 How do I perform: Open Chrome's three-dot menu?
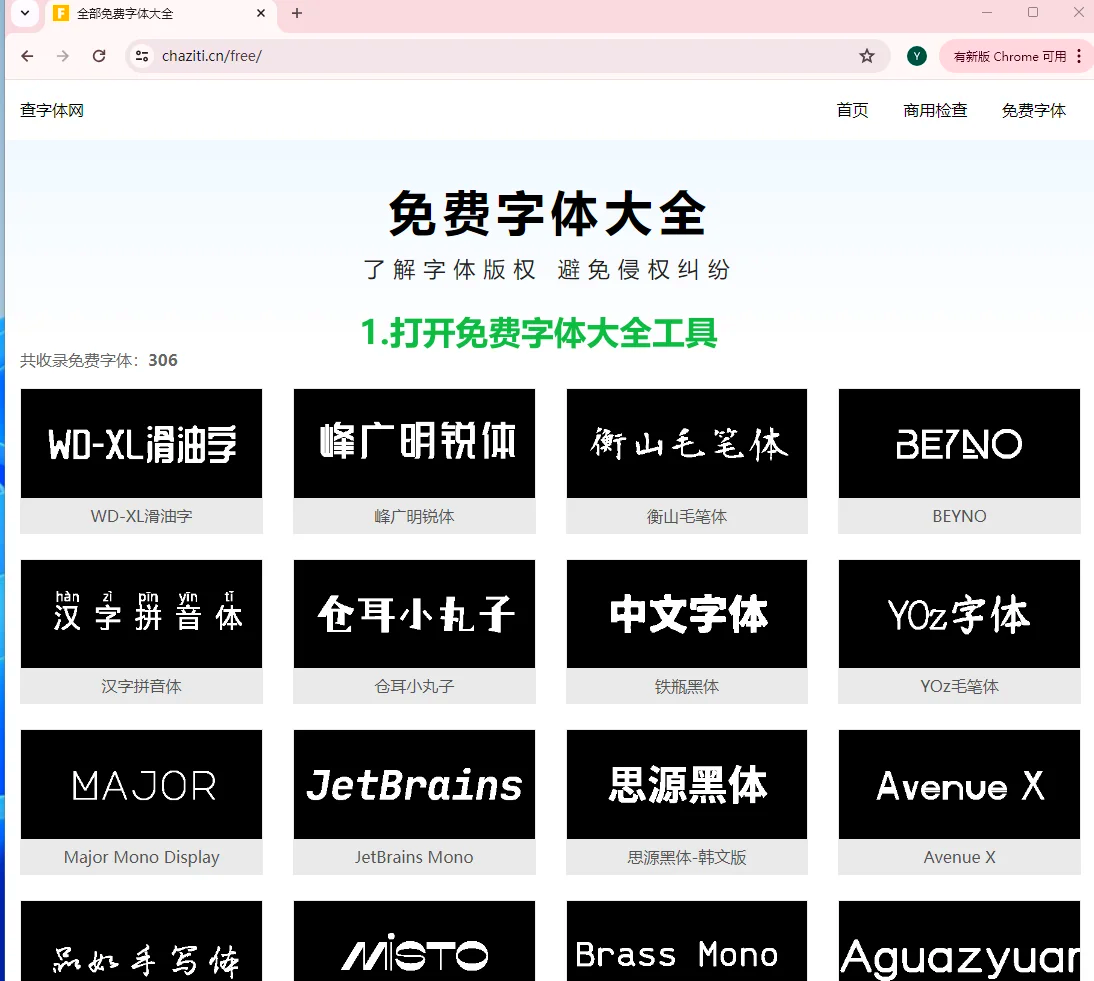click(1078, 56)
